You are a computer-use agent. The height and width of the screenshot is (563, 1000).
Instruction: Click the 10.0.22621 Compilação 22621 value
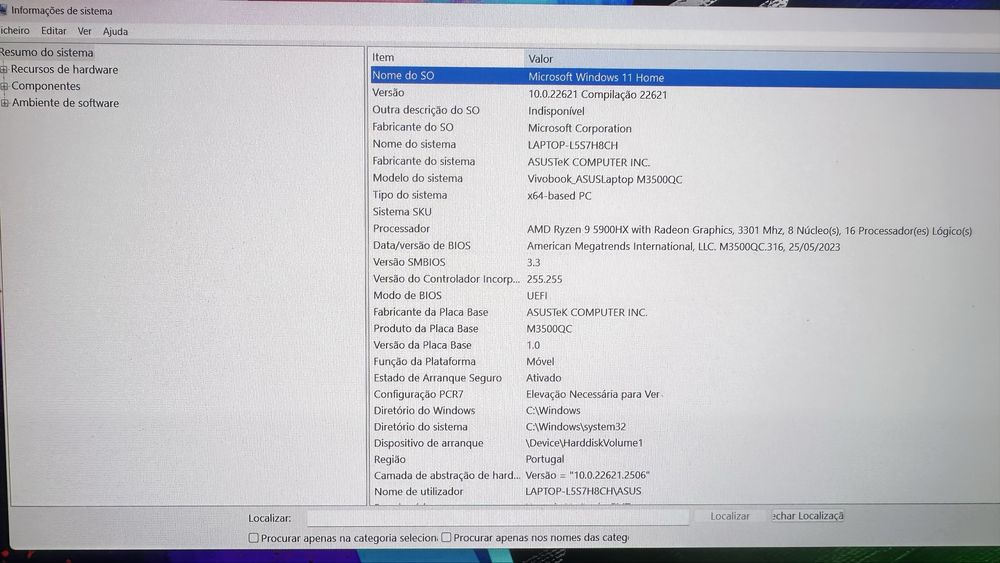(598, 94)
